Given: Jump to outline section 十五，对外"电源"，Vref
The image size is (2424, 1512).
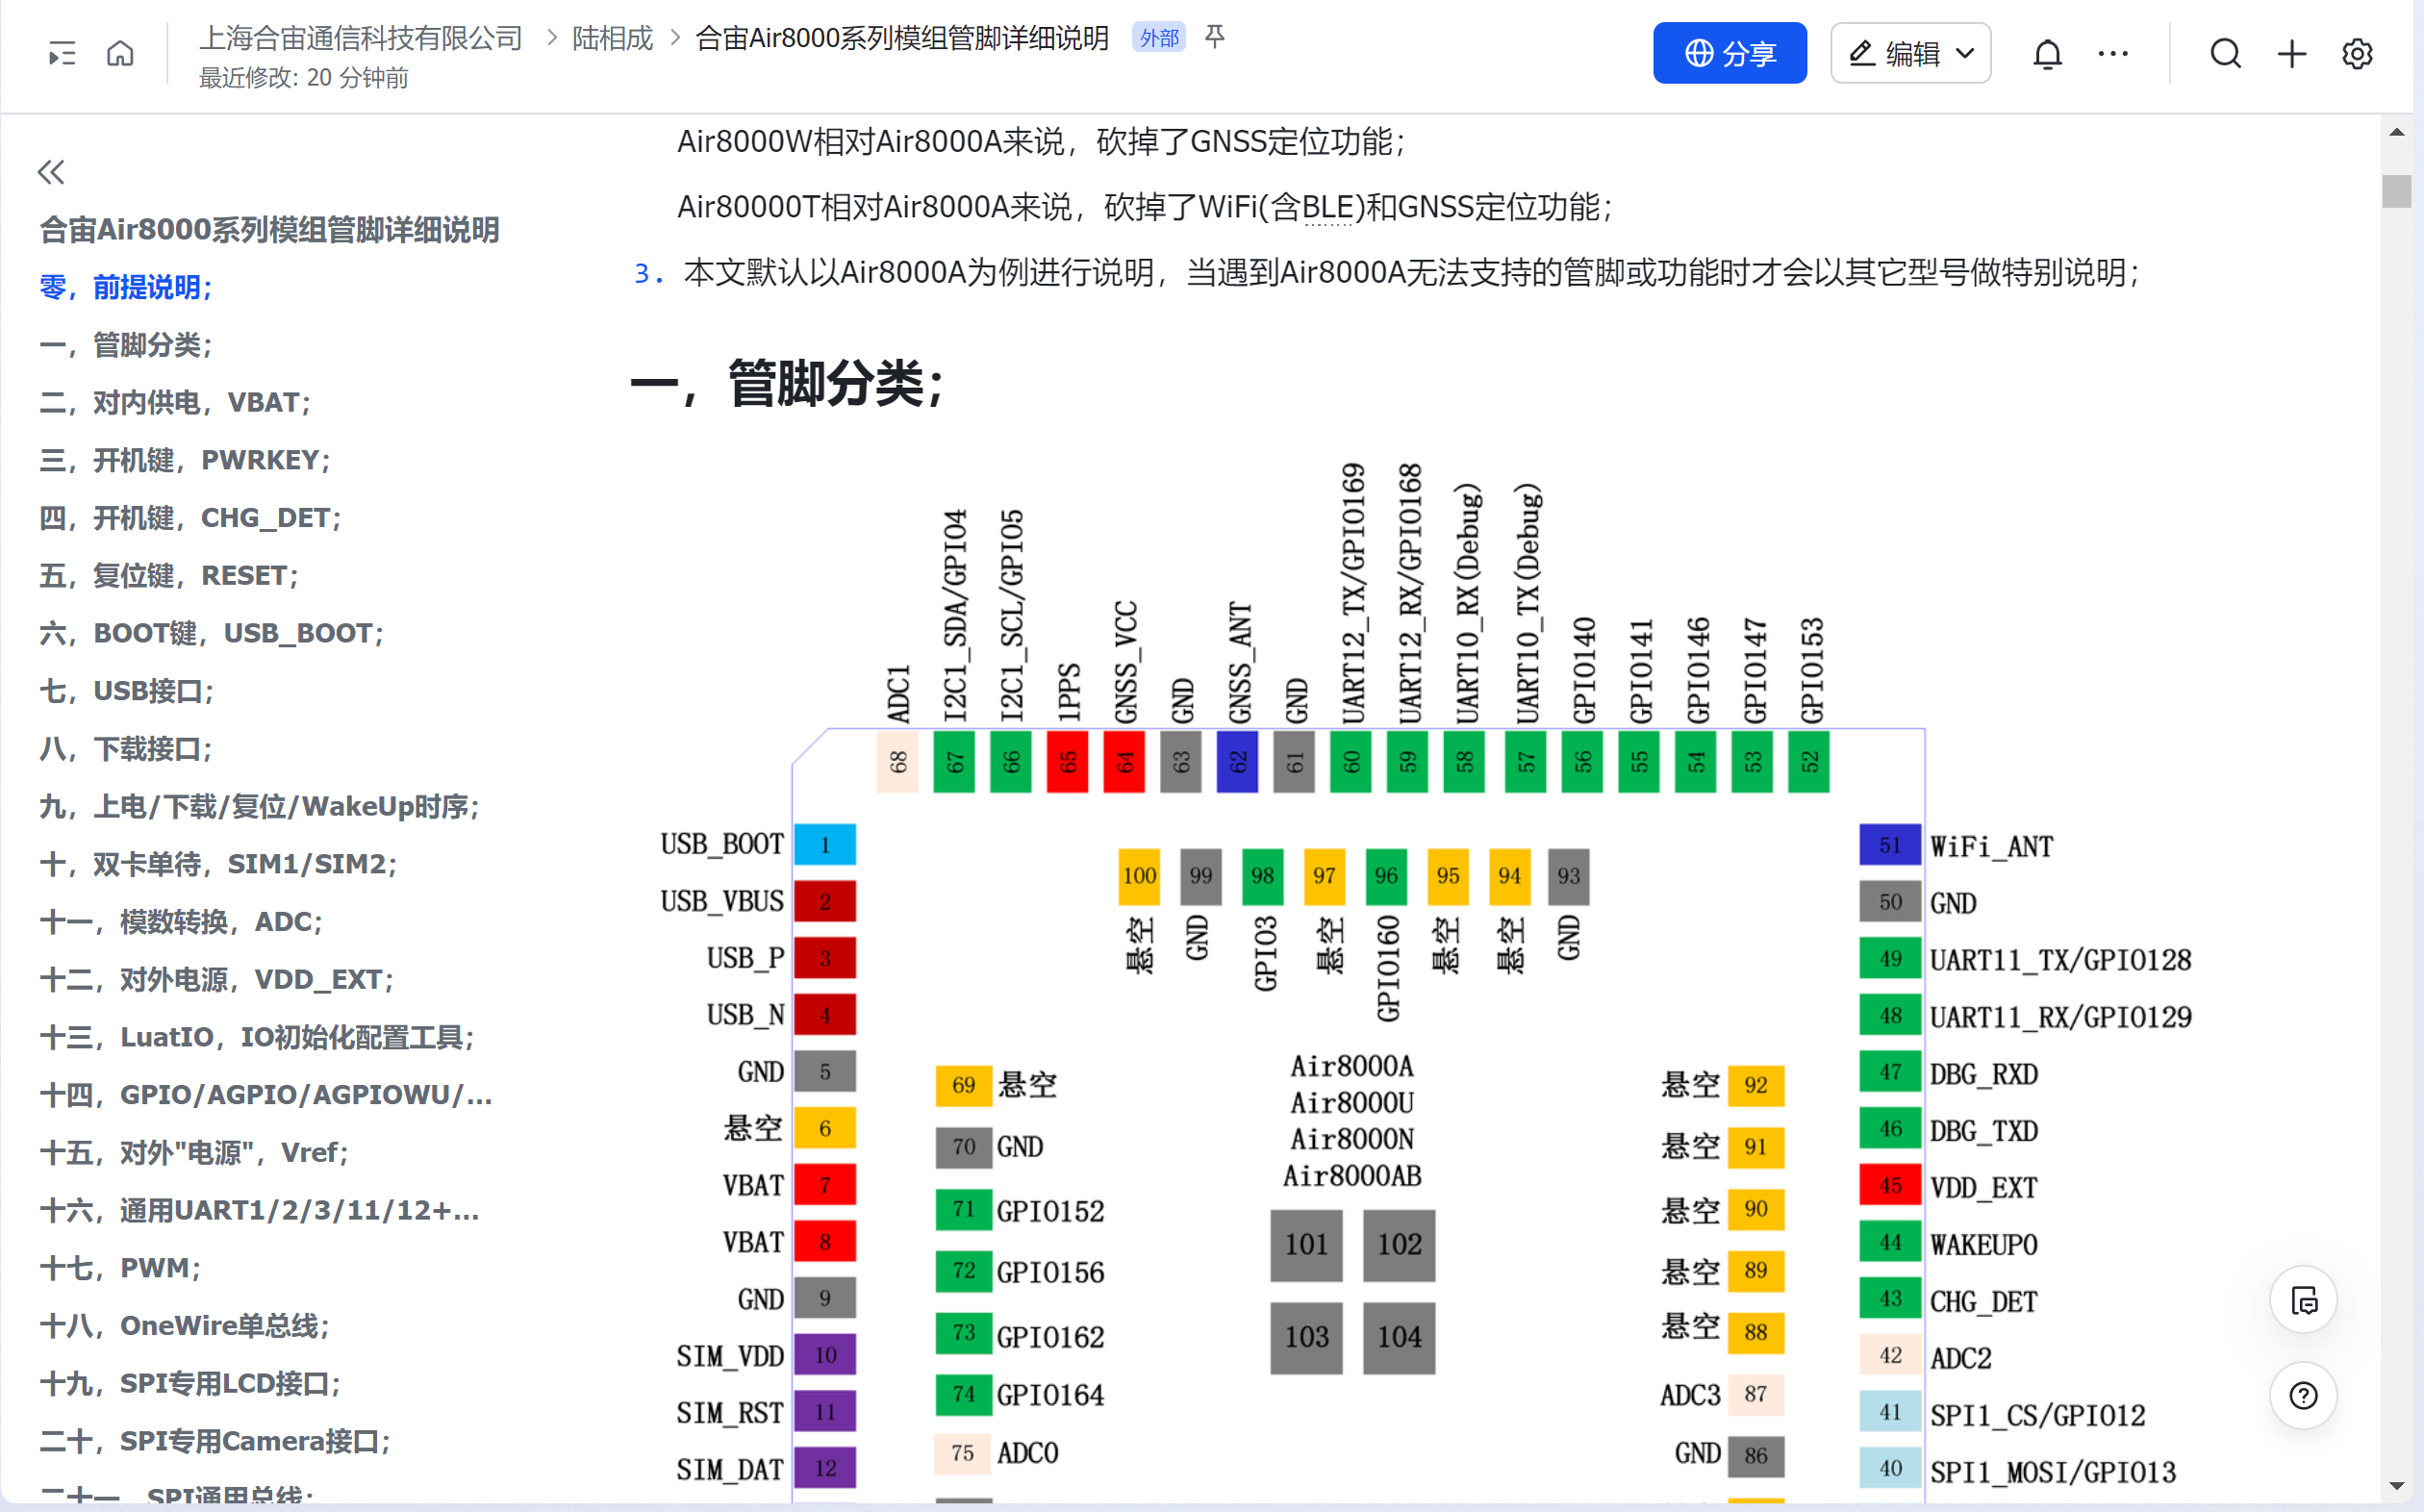Looking at the screenshot, I should 194,1153.
